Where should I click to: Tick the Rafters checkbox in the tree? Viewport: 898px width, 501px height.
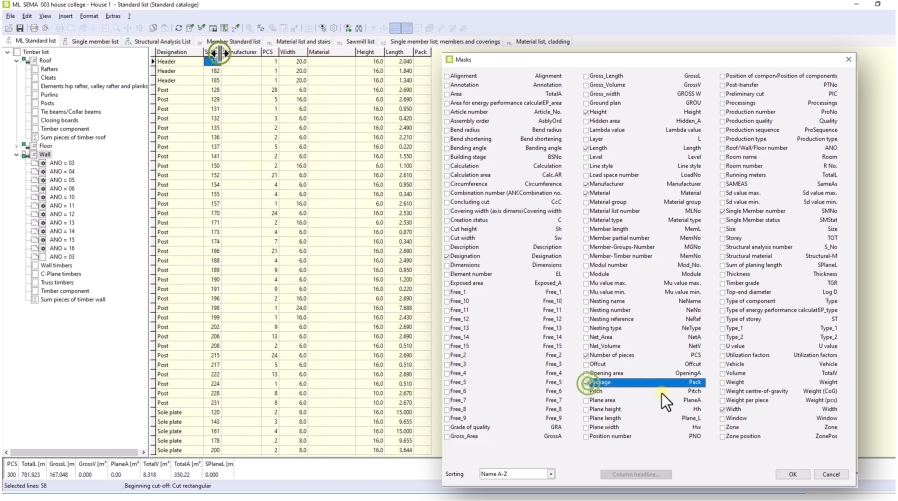pyautogui.click(x=35, y=69)
